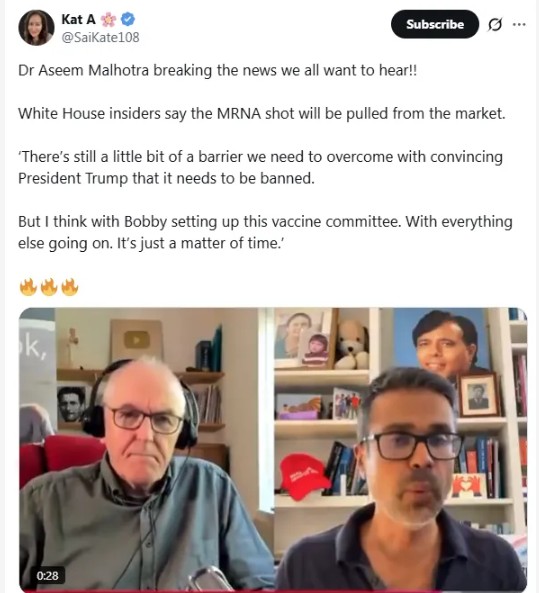Click the 'White House insiders say' sentence
The height and width of the screenshot is (593, 539).
point(262,114)
